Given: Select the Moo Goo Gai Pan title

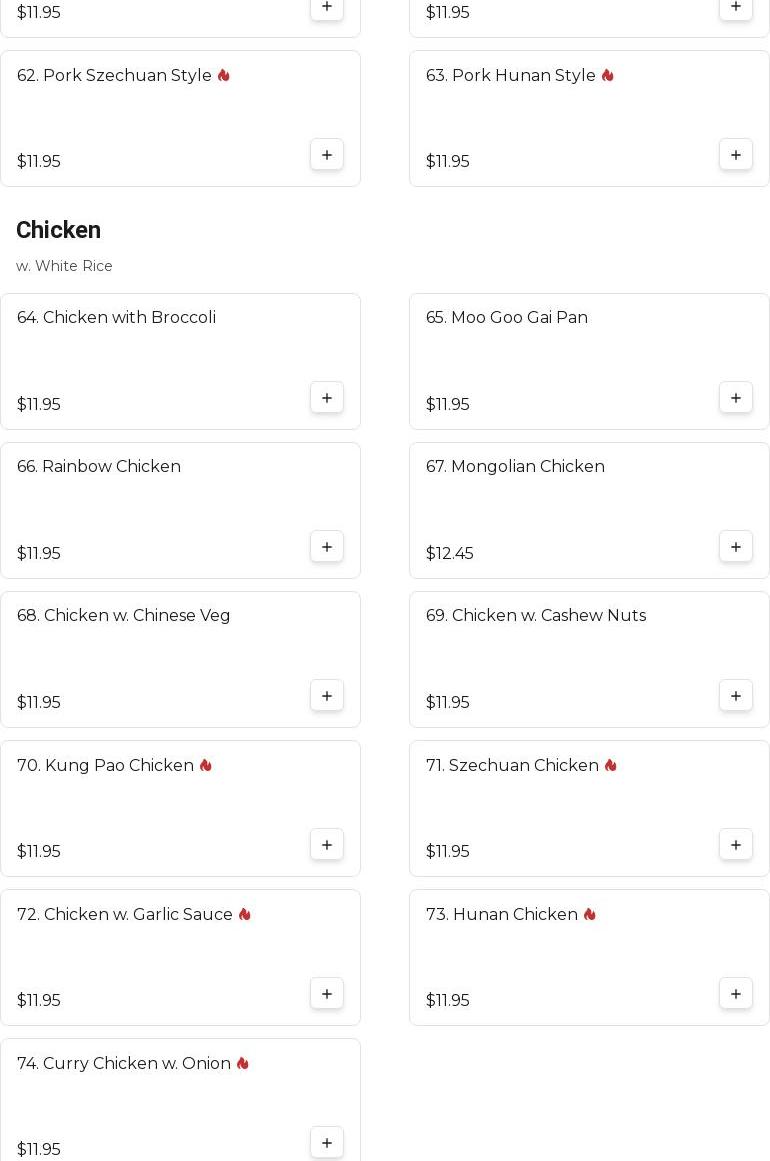Looking at the screenshot, I should point(506,317).
